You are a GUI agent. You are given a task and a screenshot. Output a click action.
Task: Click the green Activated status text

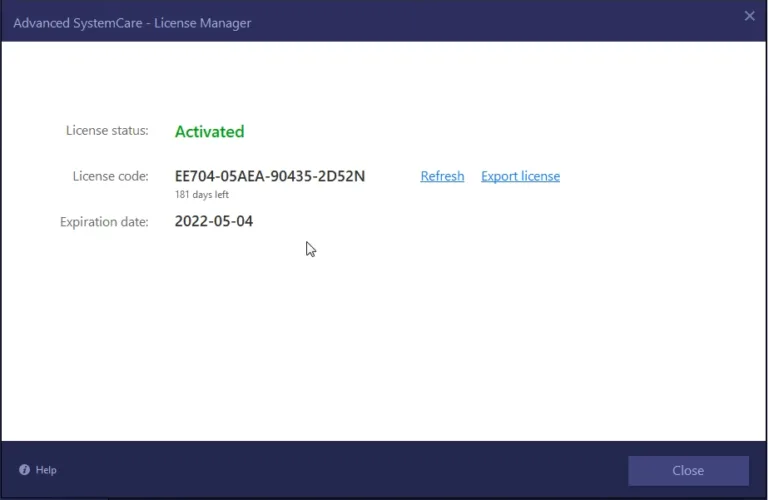209,131
